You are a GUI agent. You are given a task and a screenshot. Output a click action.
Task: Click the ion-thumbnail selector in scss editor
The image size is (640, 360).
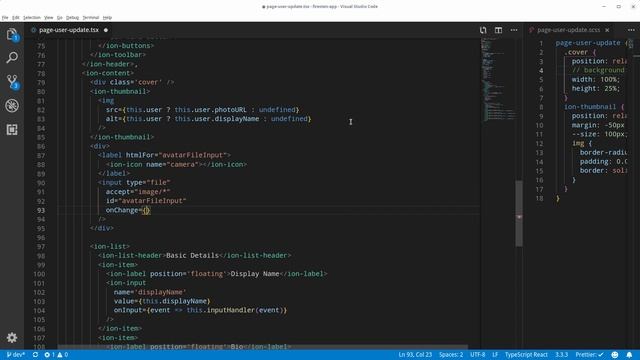coord(590,107)
